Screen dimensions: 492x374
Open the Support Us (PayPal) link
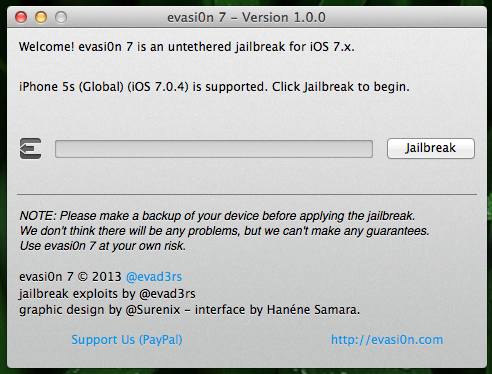(x=127, y=340)
